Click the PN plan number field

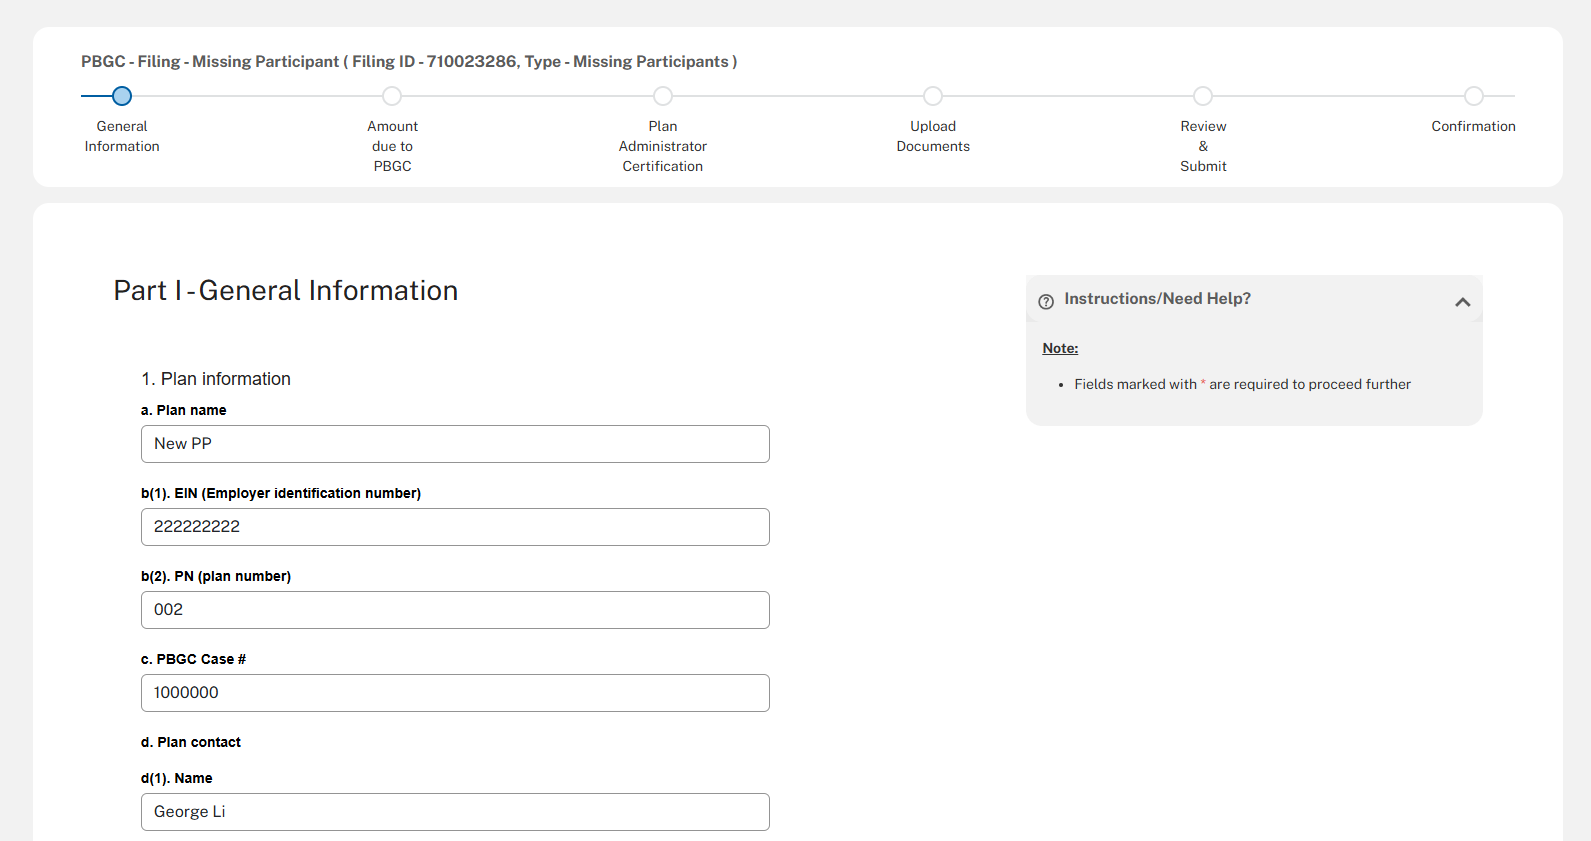tap(455, 610)
